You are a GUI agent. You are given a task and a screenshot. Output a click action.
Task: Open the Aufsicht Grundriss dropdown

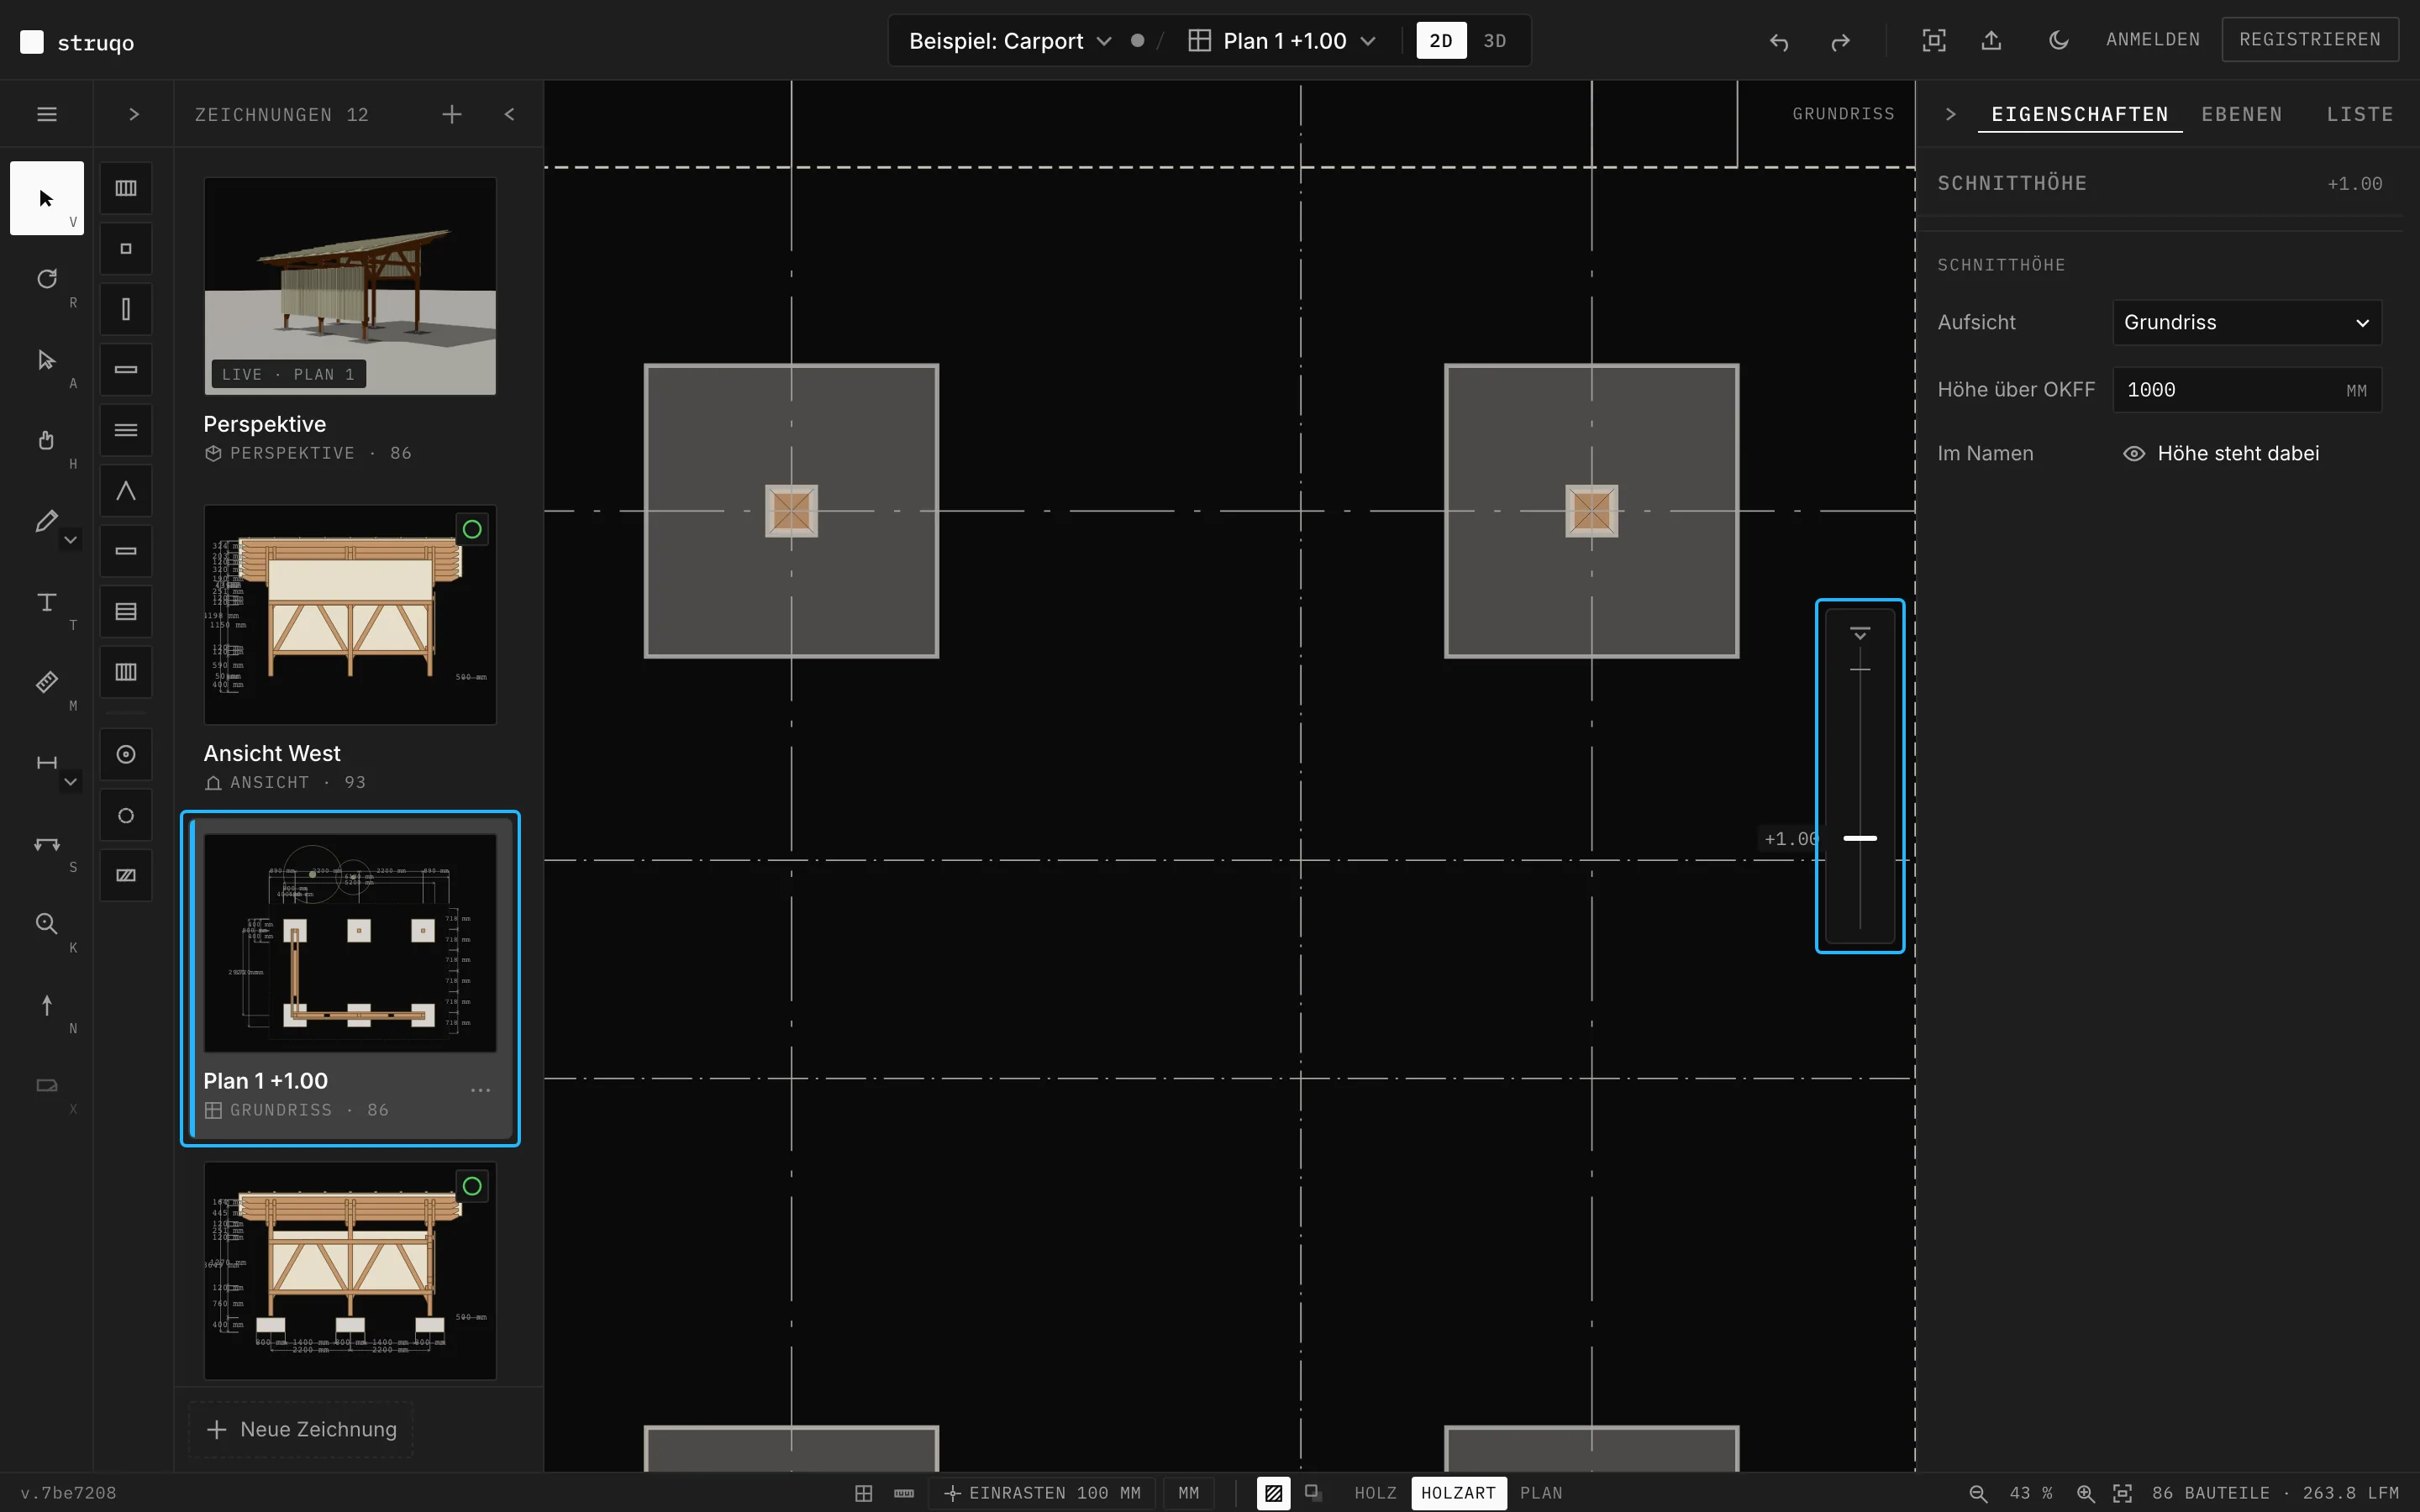(2246, 323)
